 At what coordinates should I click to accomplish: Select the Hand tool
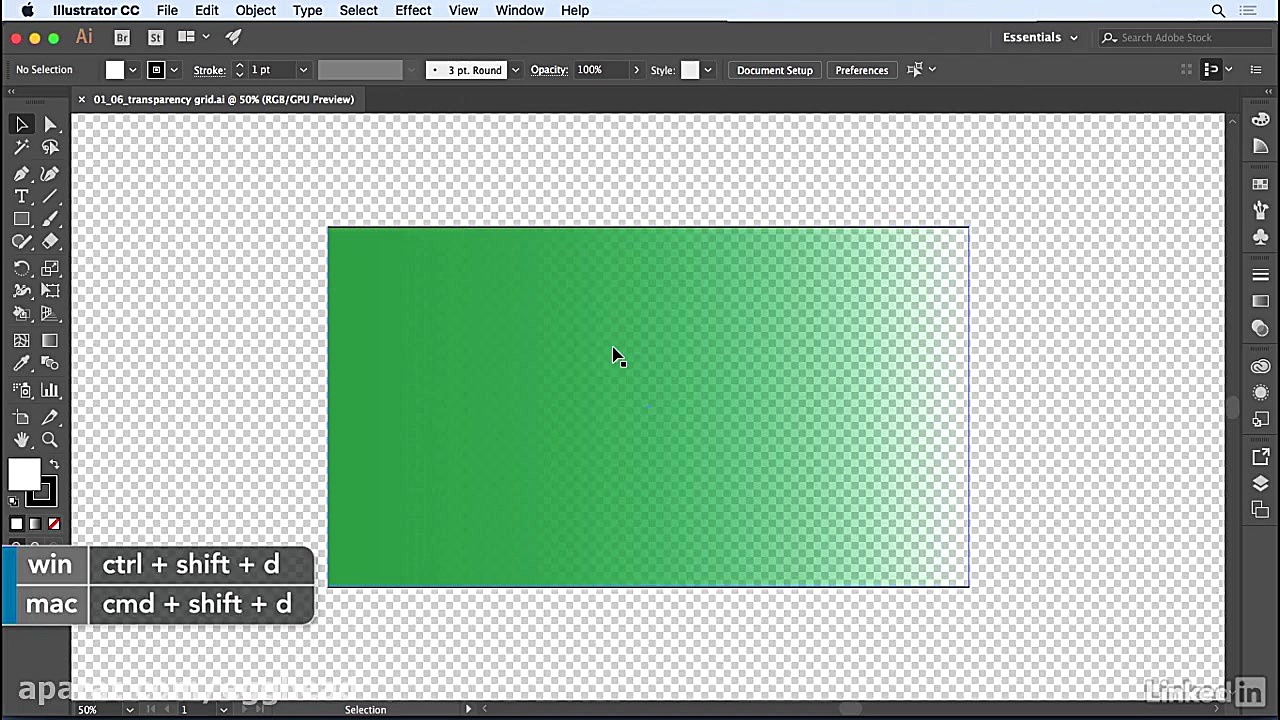(22, 440)
